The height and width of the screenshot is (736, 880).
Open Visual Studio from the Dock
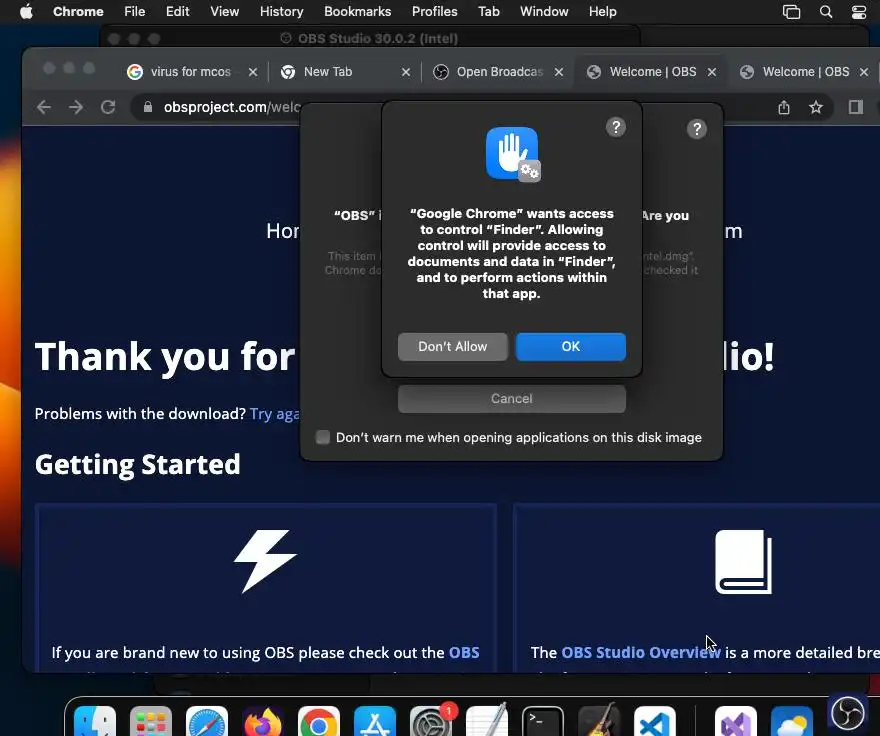[736, 721]
